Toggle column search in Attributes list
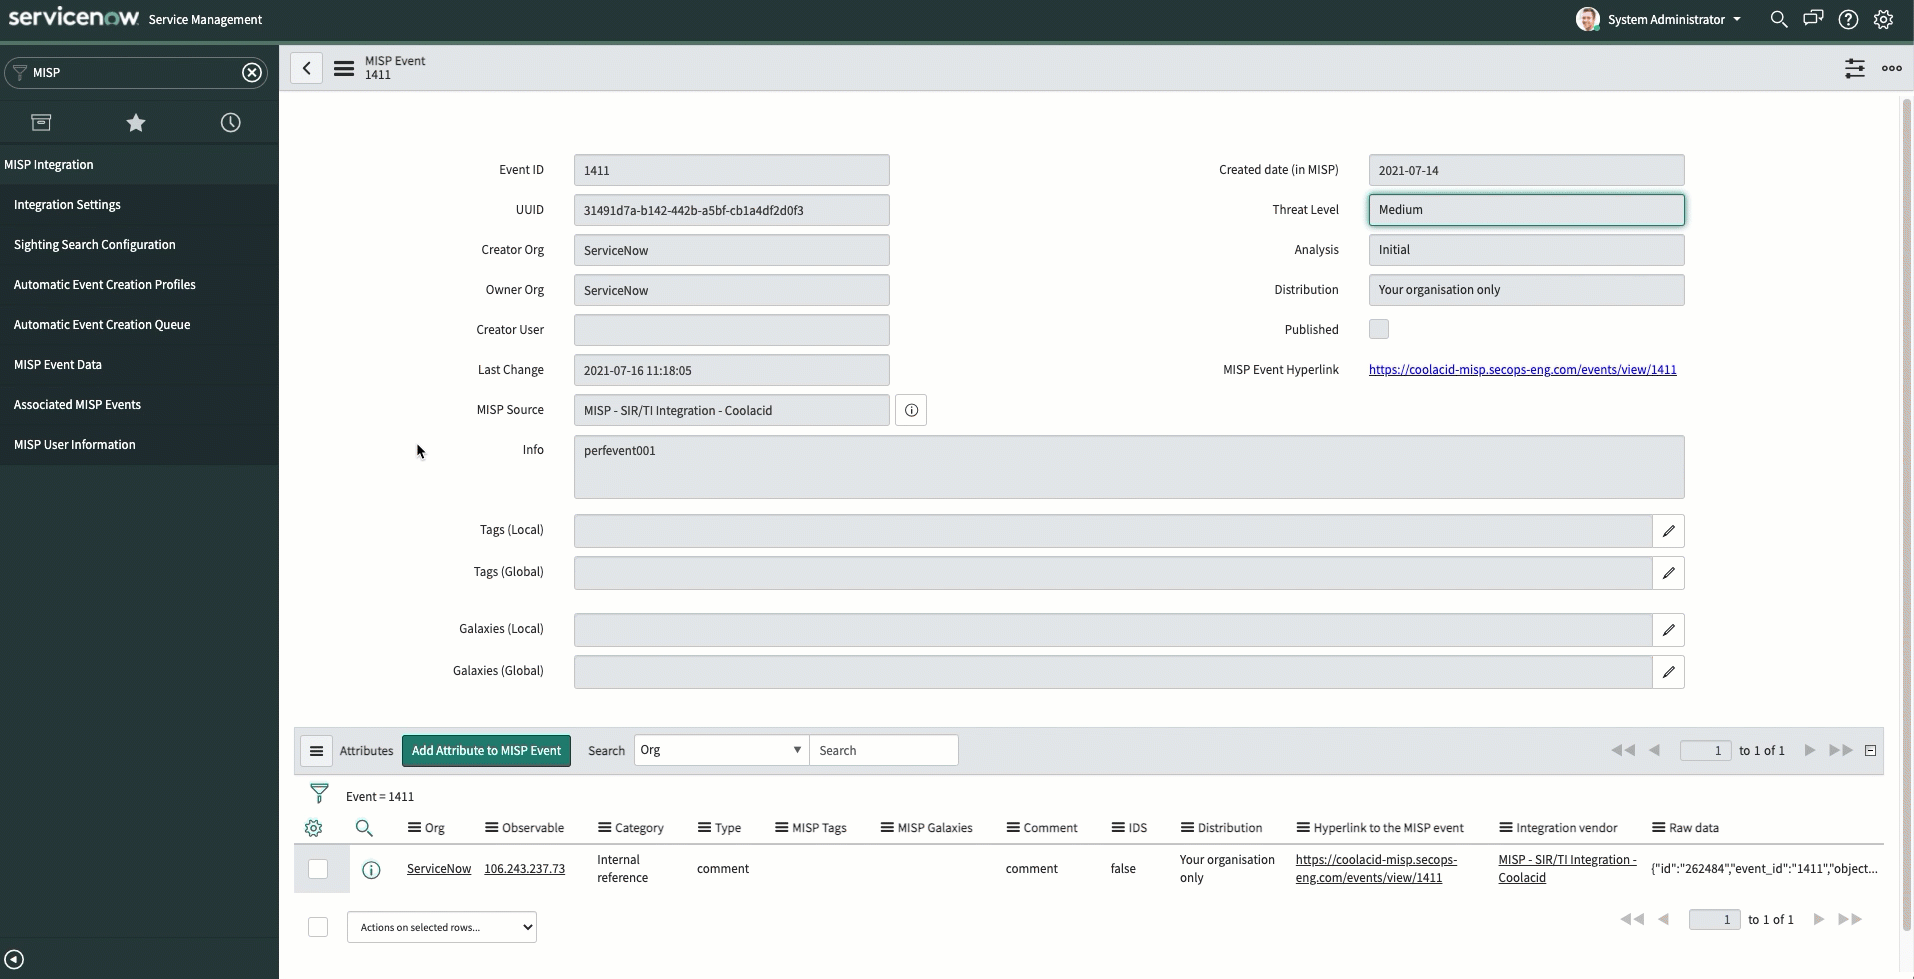The width and height of the screenshot is (1914, 979). tap(364, 828)
